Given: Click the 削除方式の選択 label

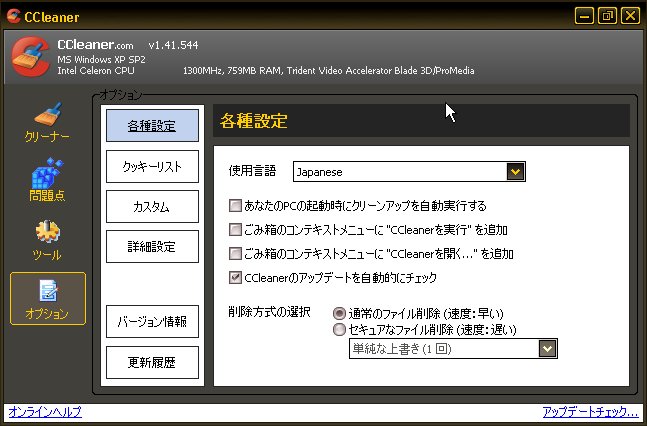Looking at the screenshot, I should pos(269,312).
